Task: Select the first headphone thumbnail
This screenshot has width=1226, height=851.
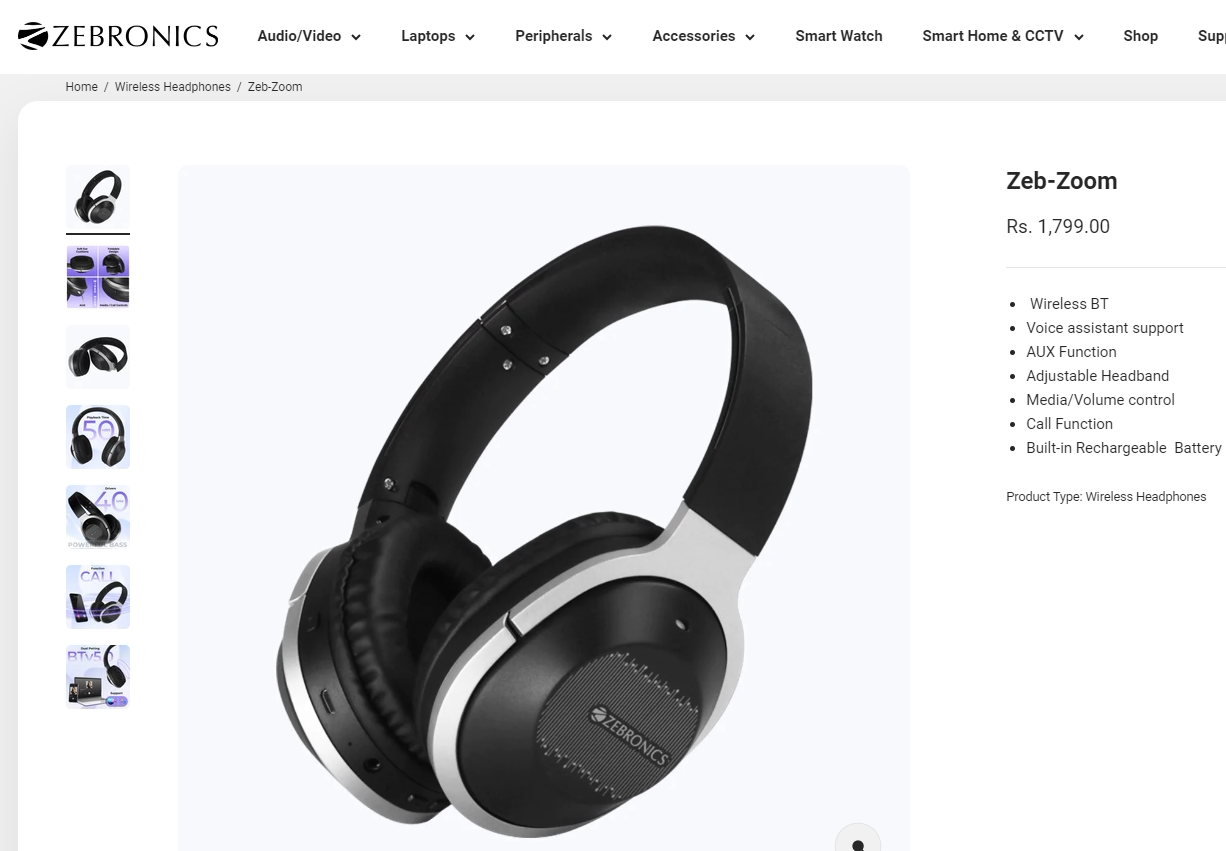Action: [x=98, y=197]
